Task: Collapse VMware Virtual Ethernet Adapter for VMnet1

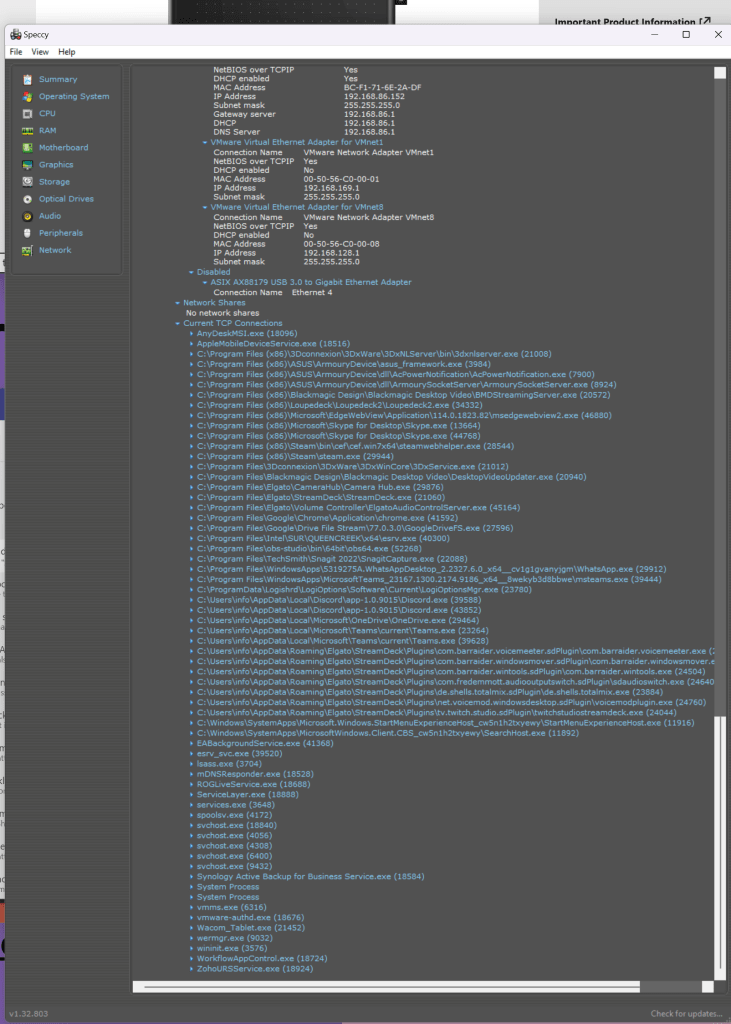Action: 204,142
